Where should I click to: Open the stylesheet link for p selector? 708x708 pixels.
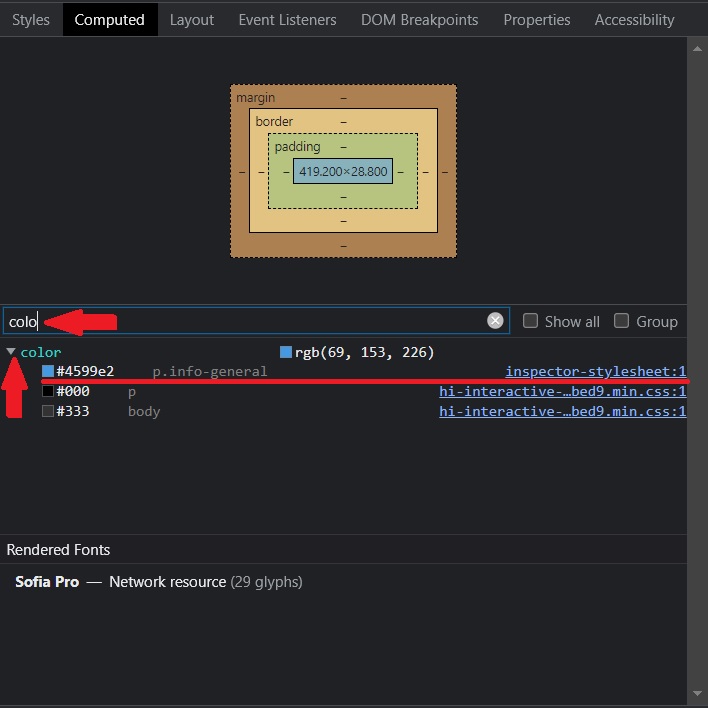(x=563, y=391)
